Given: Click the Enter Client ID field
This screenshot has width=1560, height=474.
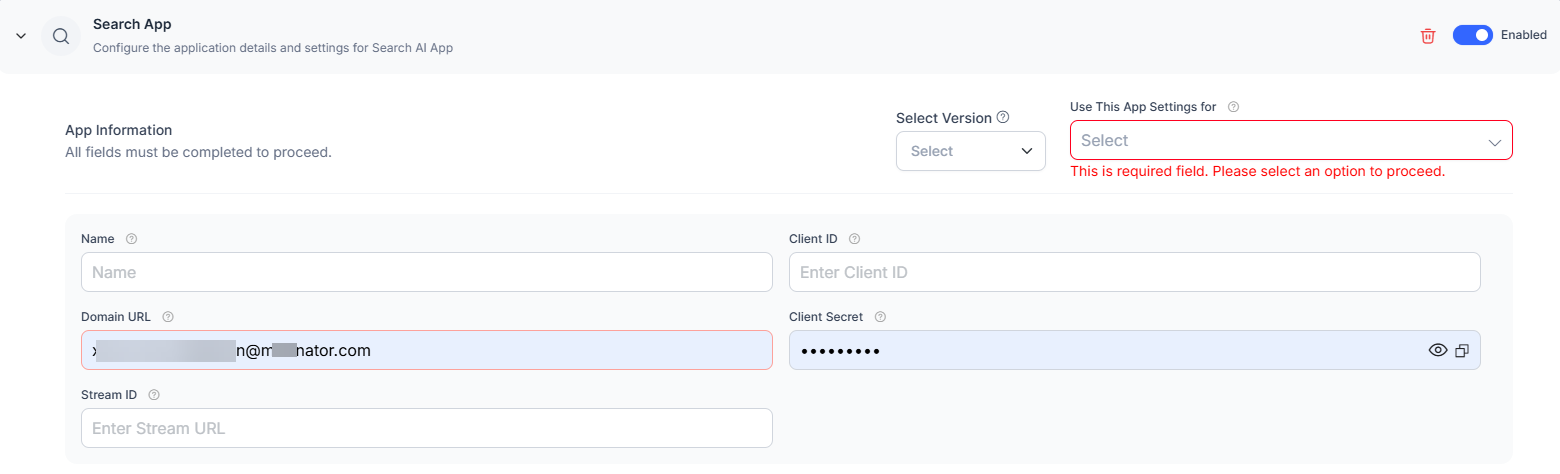Looking at the screenshot, I should click(x=1134, y=272).
